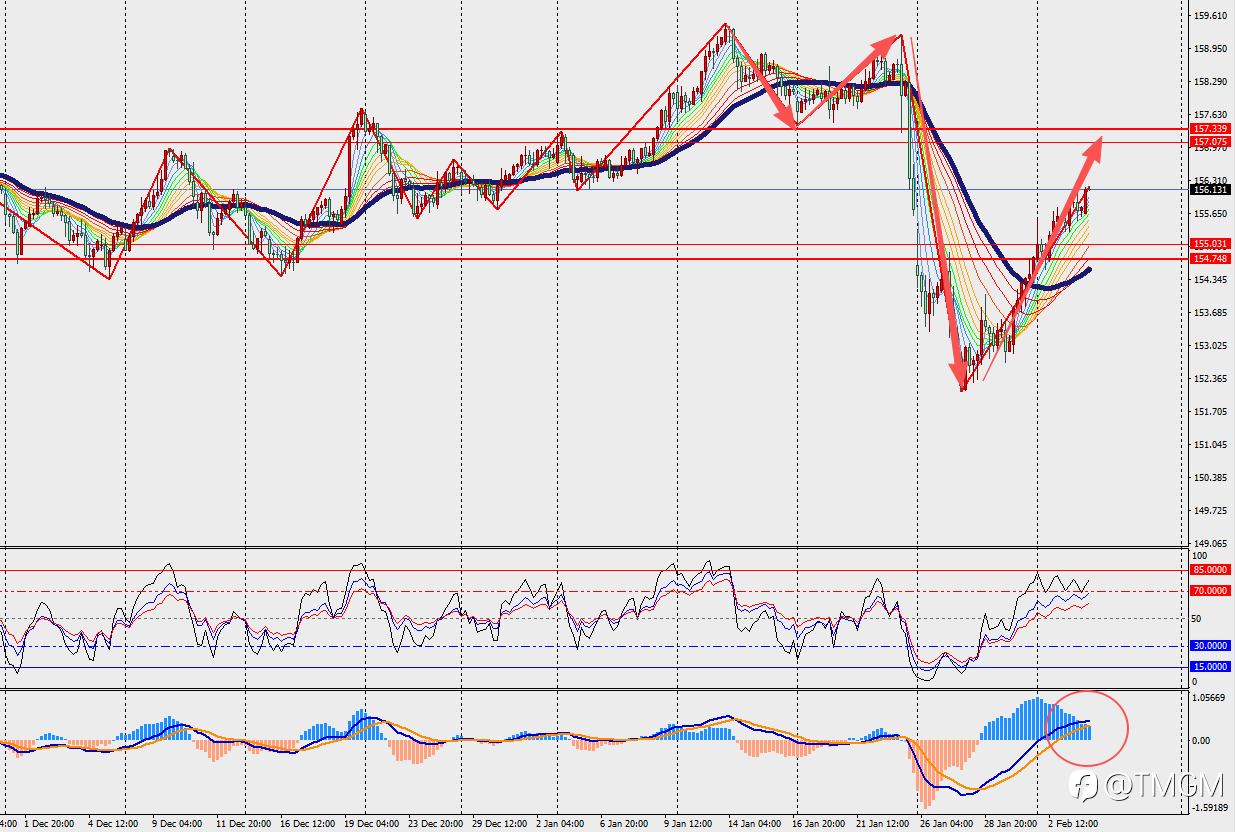Click the 9 Jan 12:00 time label
This screenshot has width=1236, height=832.
coord(689,824)
